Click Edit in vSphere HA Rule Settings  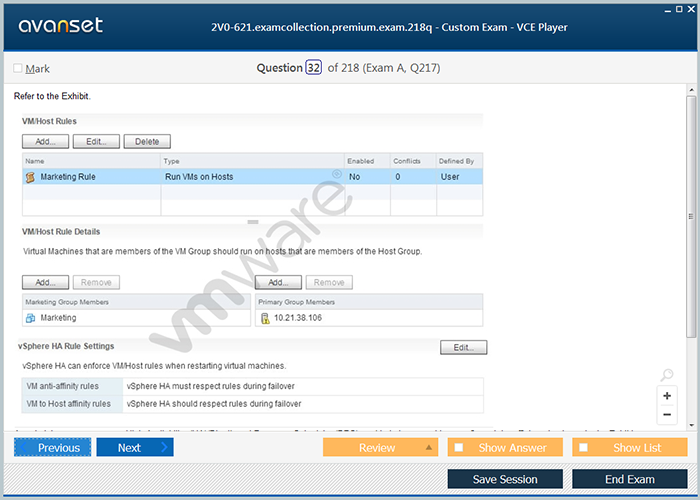463,348
